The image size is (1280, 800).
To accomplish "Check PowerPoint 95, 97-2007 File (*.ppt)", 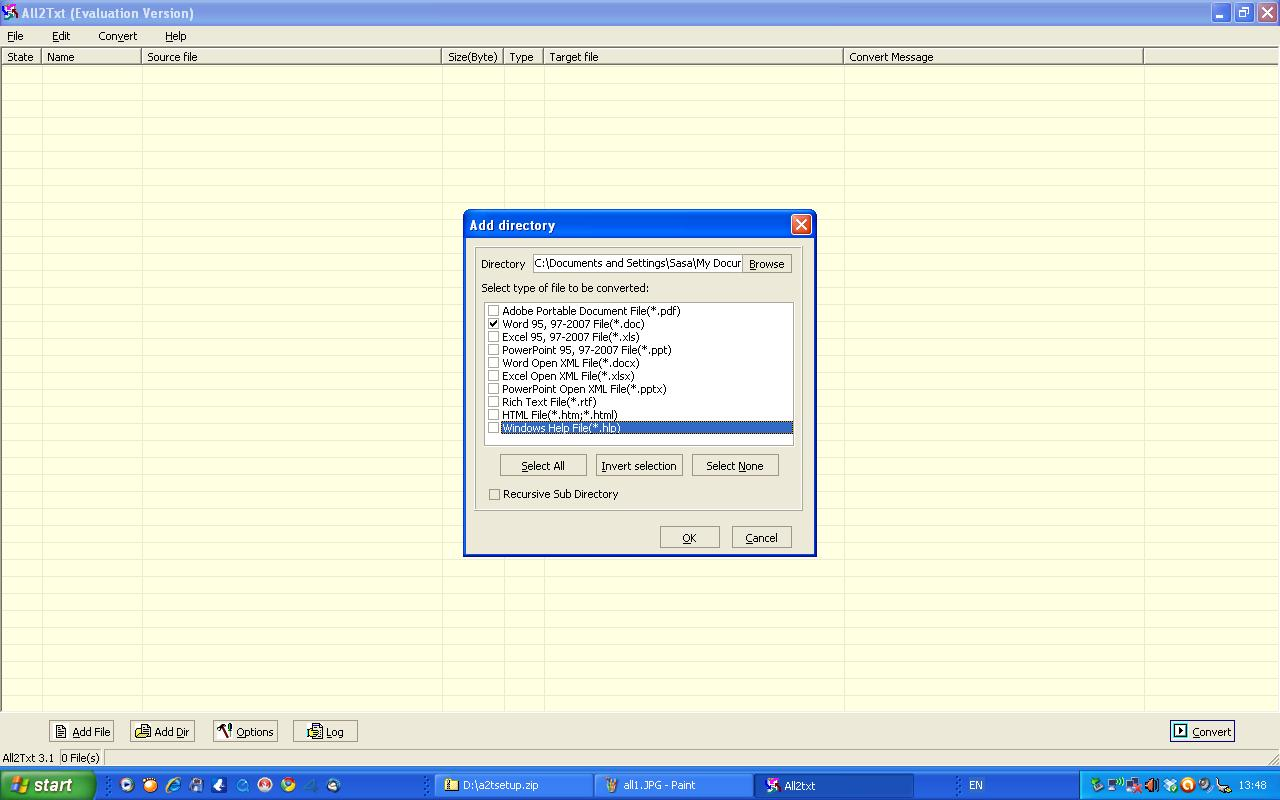I will coord(493,350).
